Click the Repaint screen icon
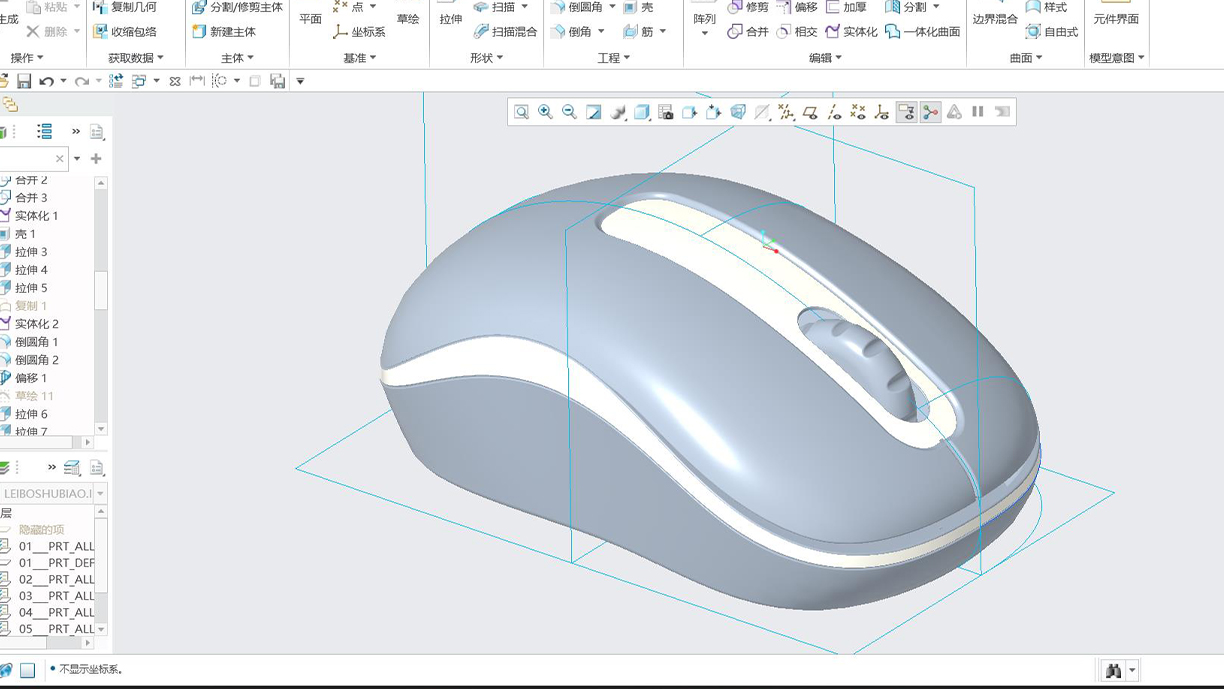This screenshot has height=689, width=1224. click(x=593, y=112)
